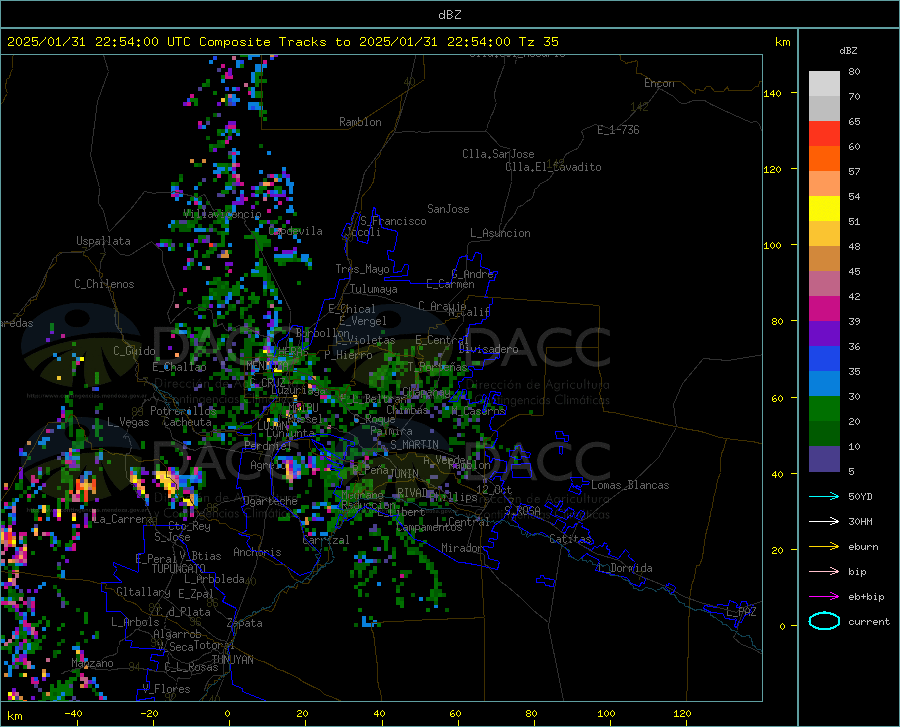The image size is (900, 727).
Task: Select the yellow eburn arrow legend symbol
Action: 824,546
